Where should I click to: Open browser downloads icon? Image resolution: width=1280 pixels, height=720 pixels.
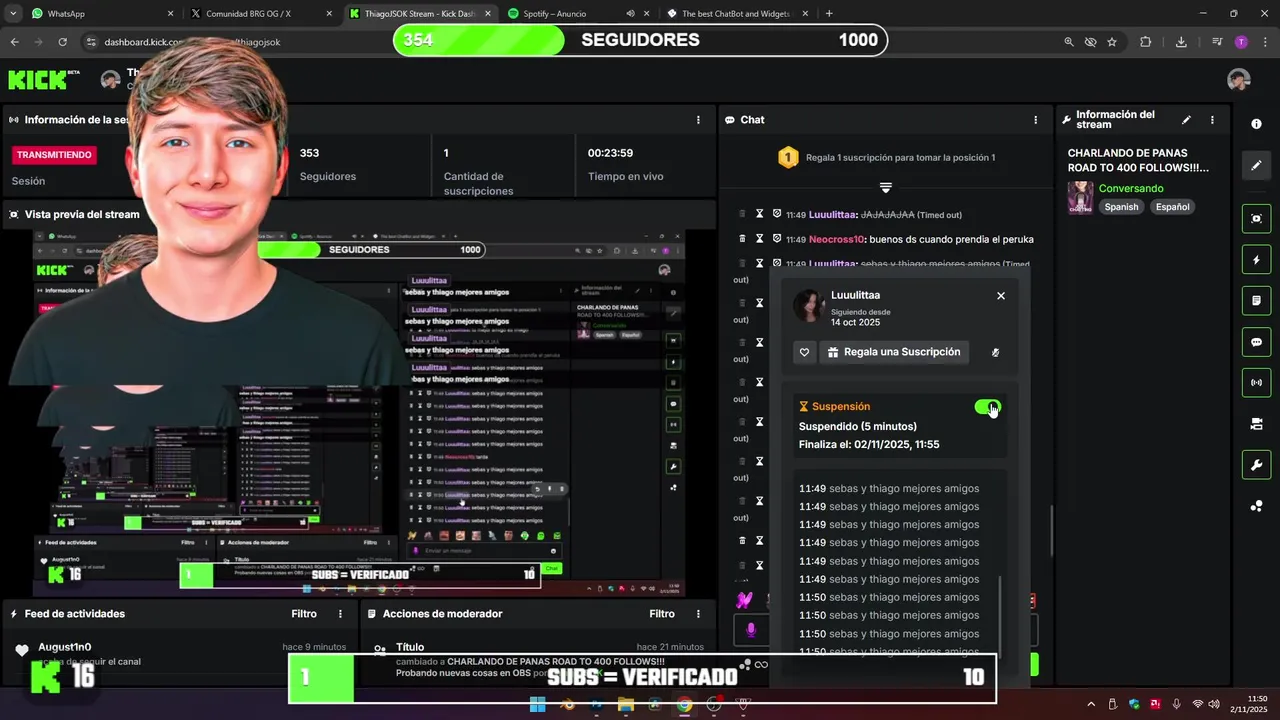[1181, 42]
